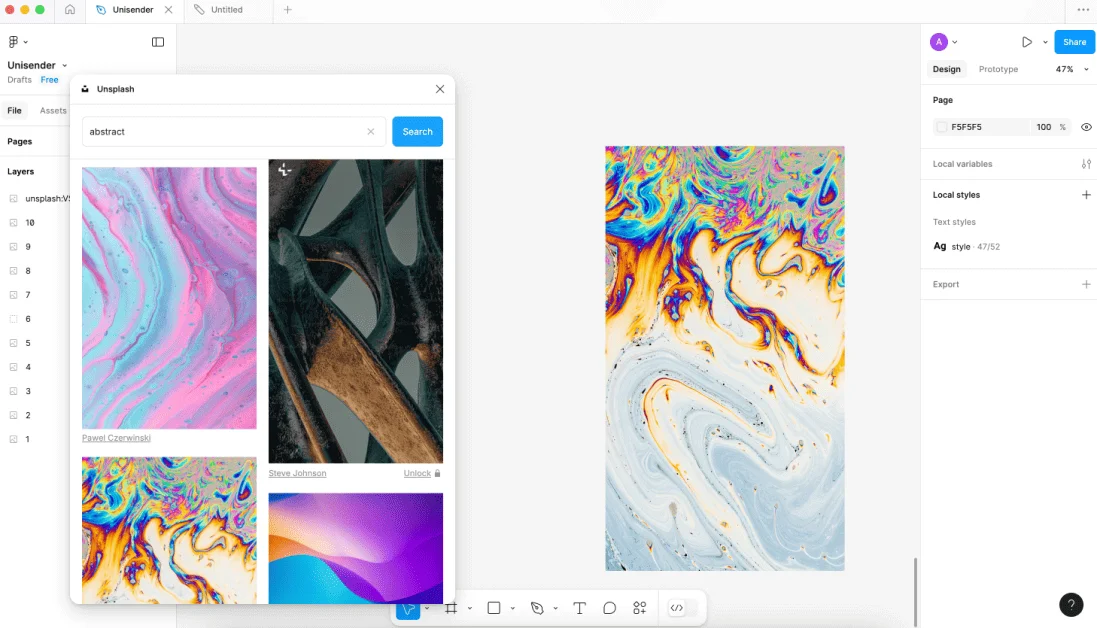Viewport: 1097px width, 628px height.
Task: Select the Frame tool
Action: 451,608
